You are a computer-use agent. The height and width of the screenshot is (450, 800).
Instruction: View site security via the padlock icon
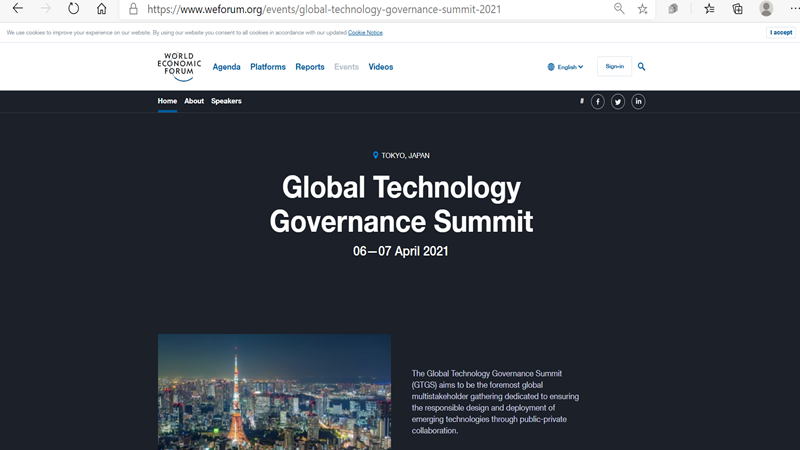point(133,9)
